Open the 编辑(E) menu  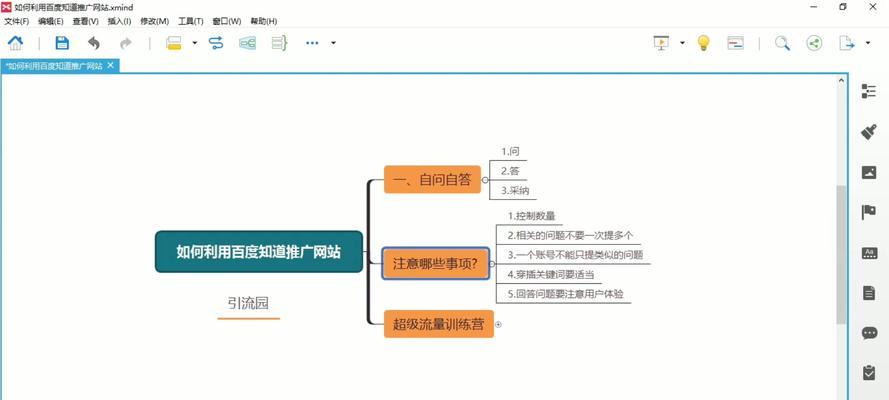(x=50, y=22)
